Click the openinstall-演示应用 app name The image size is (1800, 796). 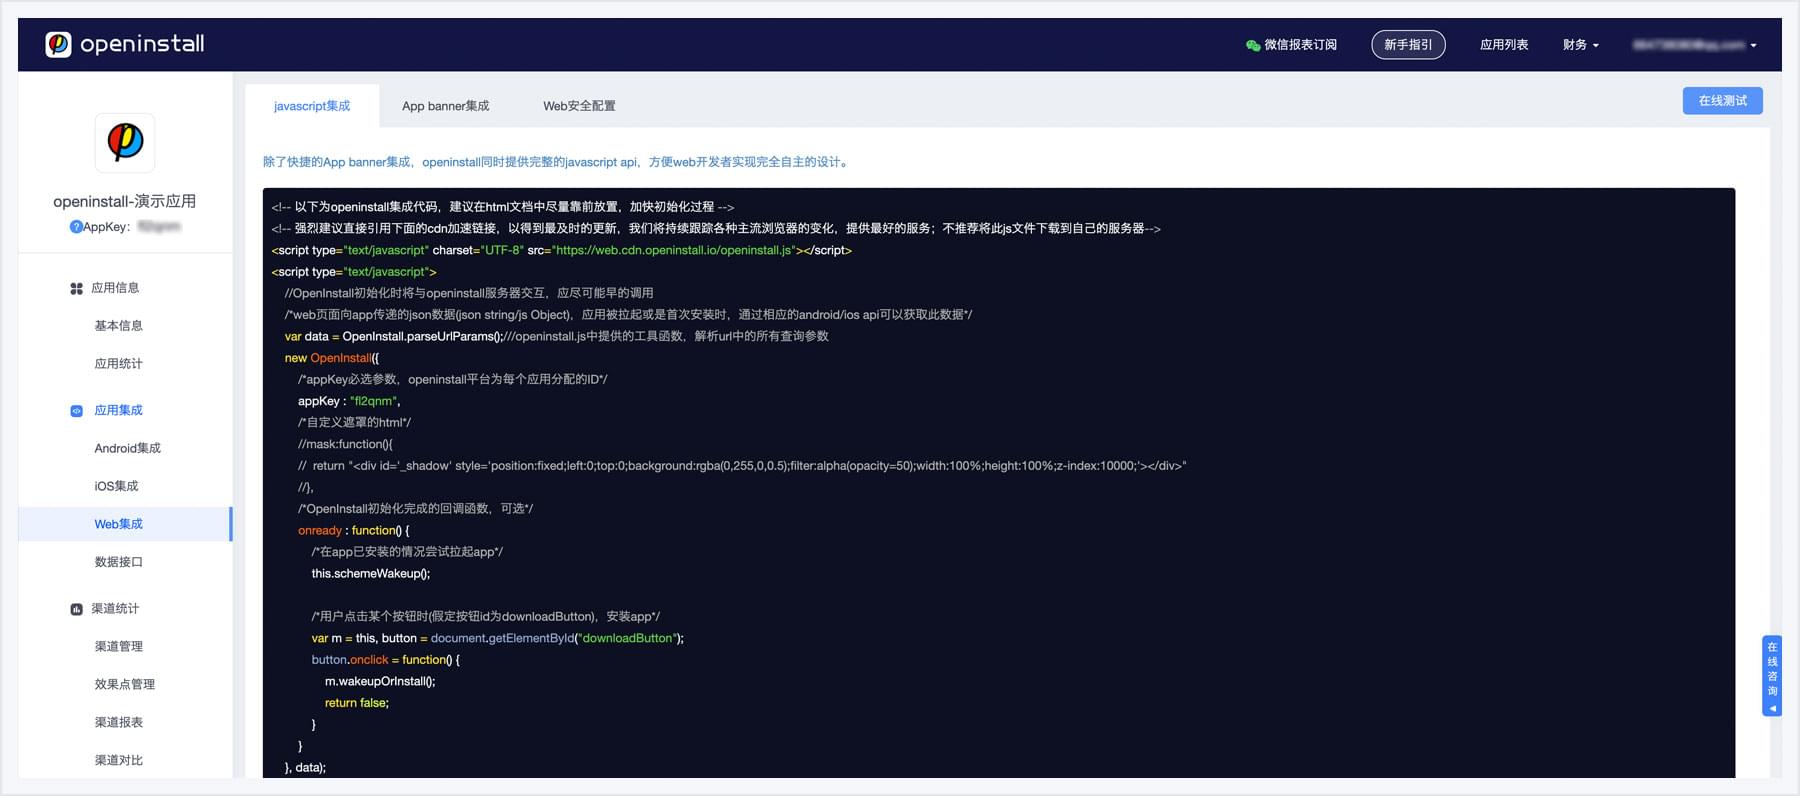[125, 202]
